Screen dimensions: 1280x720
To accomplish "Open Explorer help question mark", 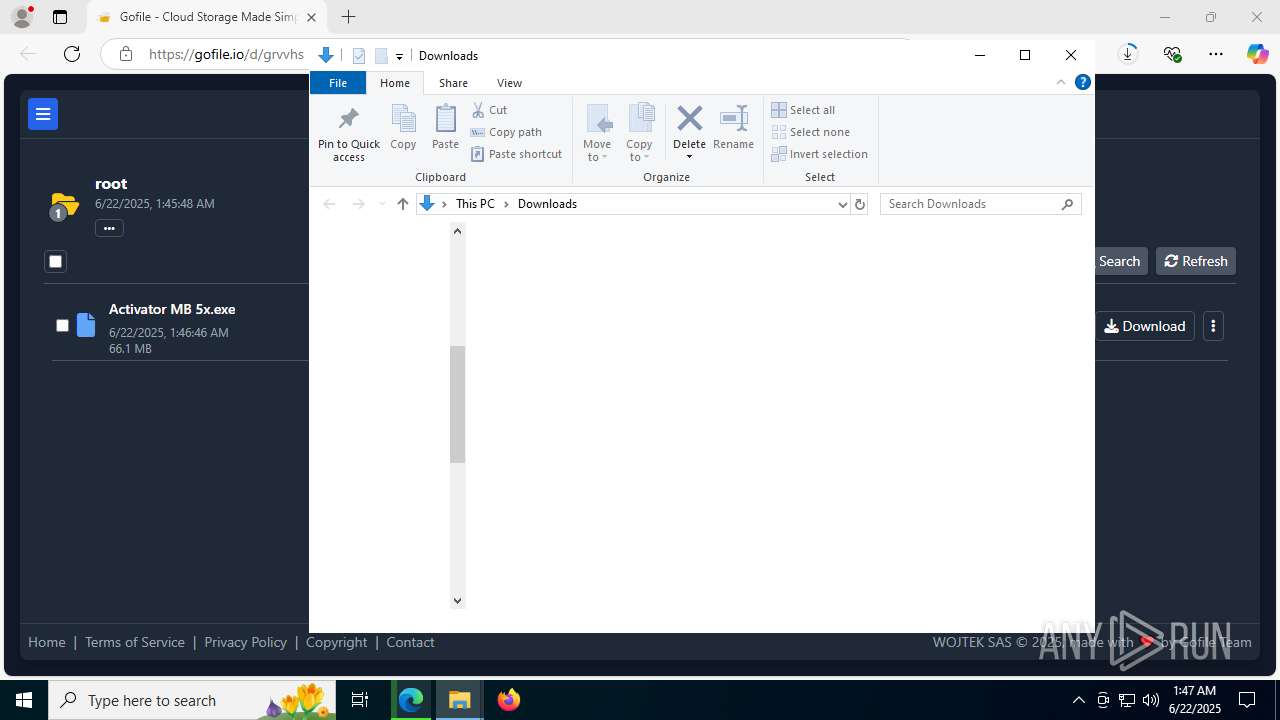I will coord(1082,83).
